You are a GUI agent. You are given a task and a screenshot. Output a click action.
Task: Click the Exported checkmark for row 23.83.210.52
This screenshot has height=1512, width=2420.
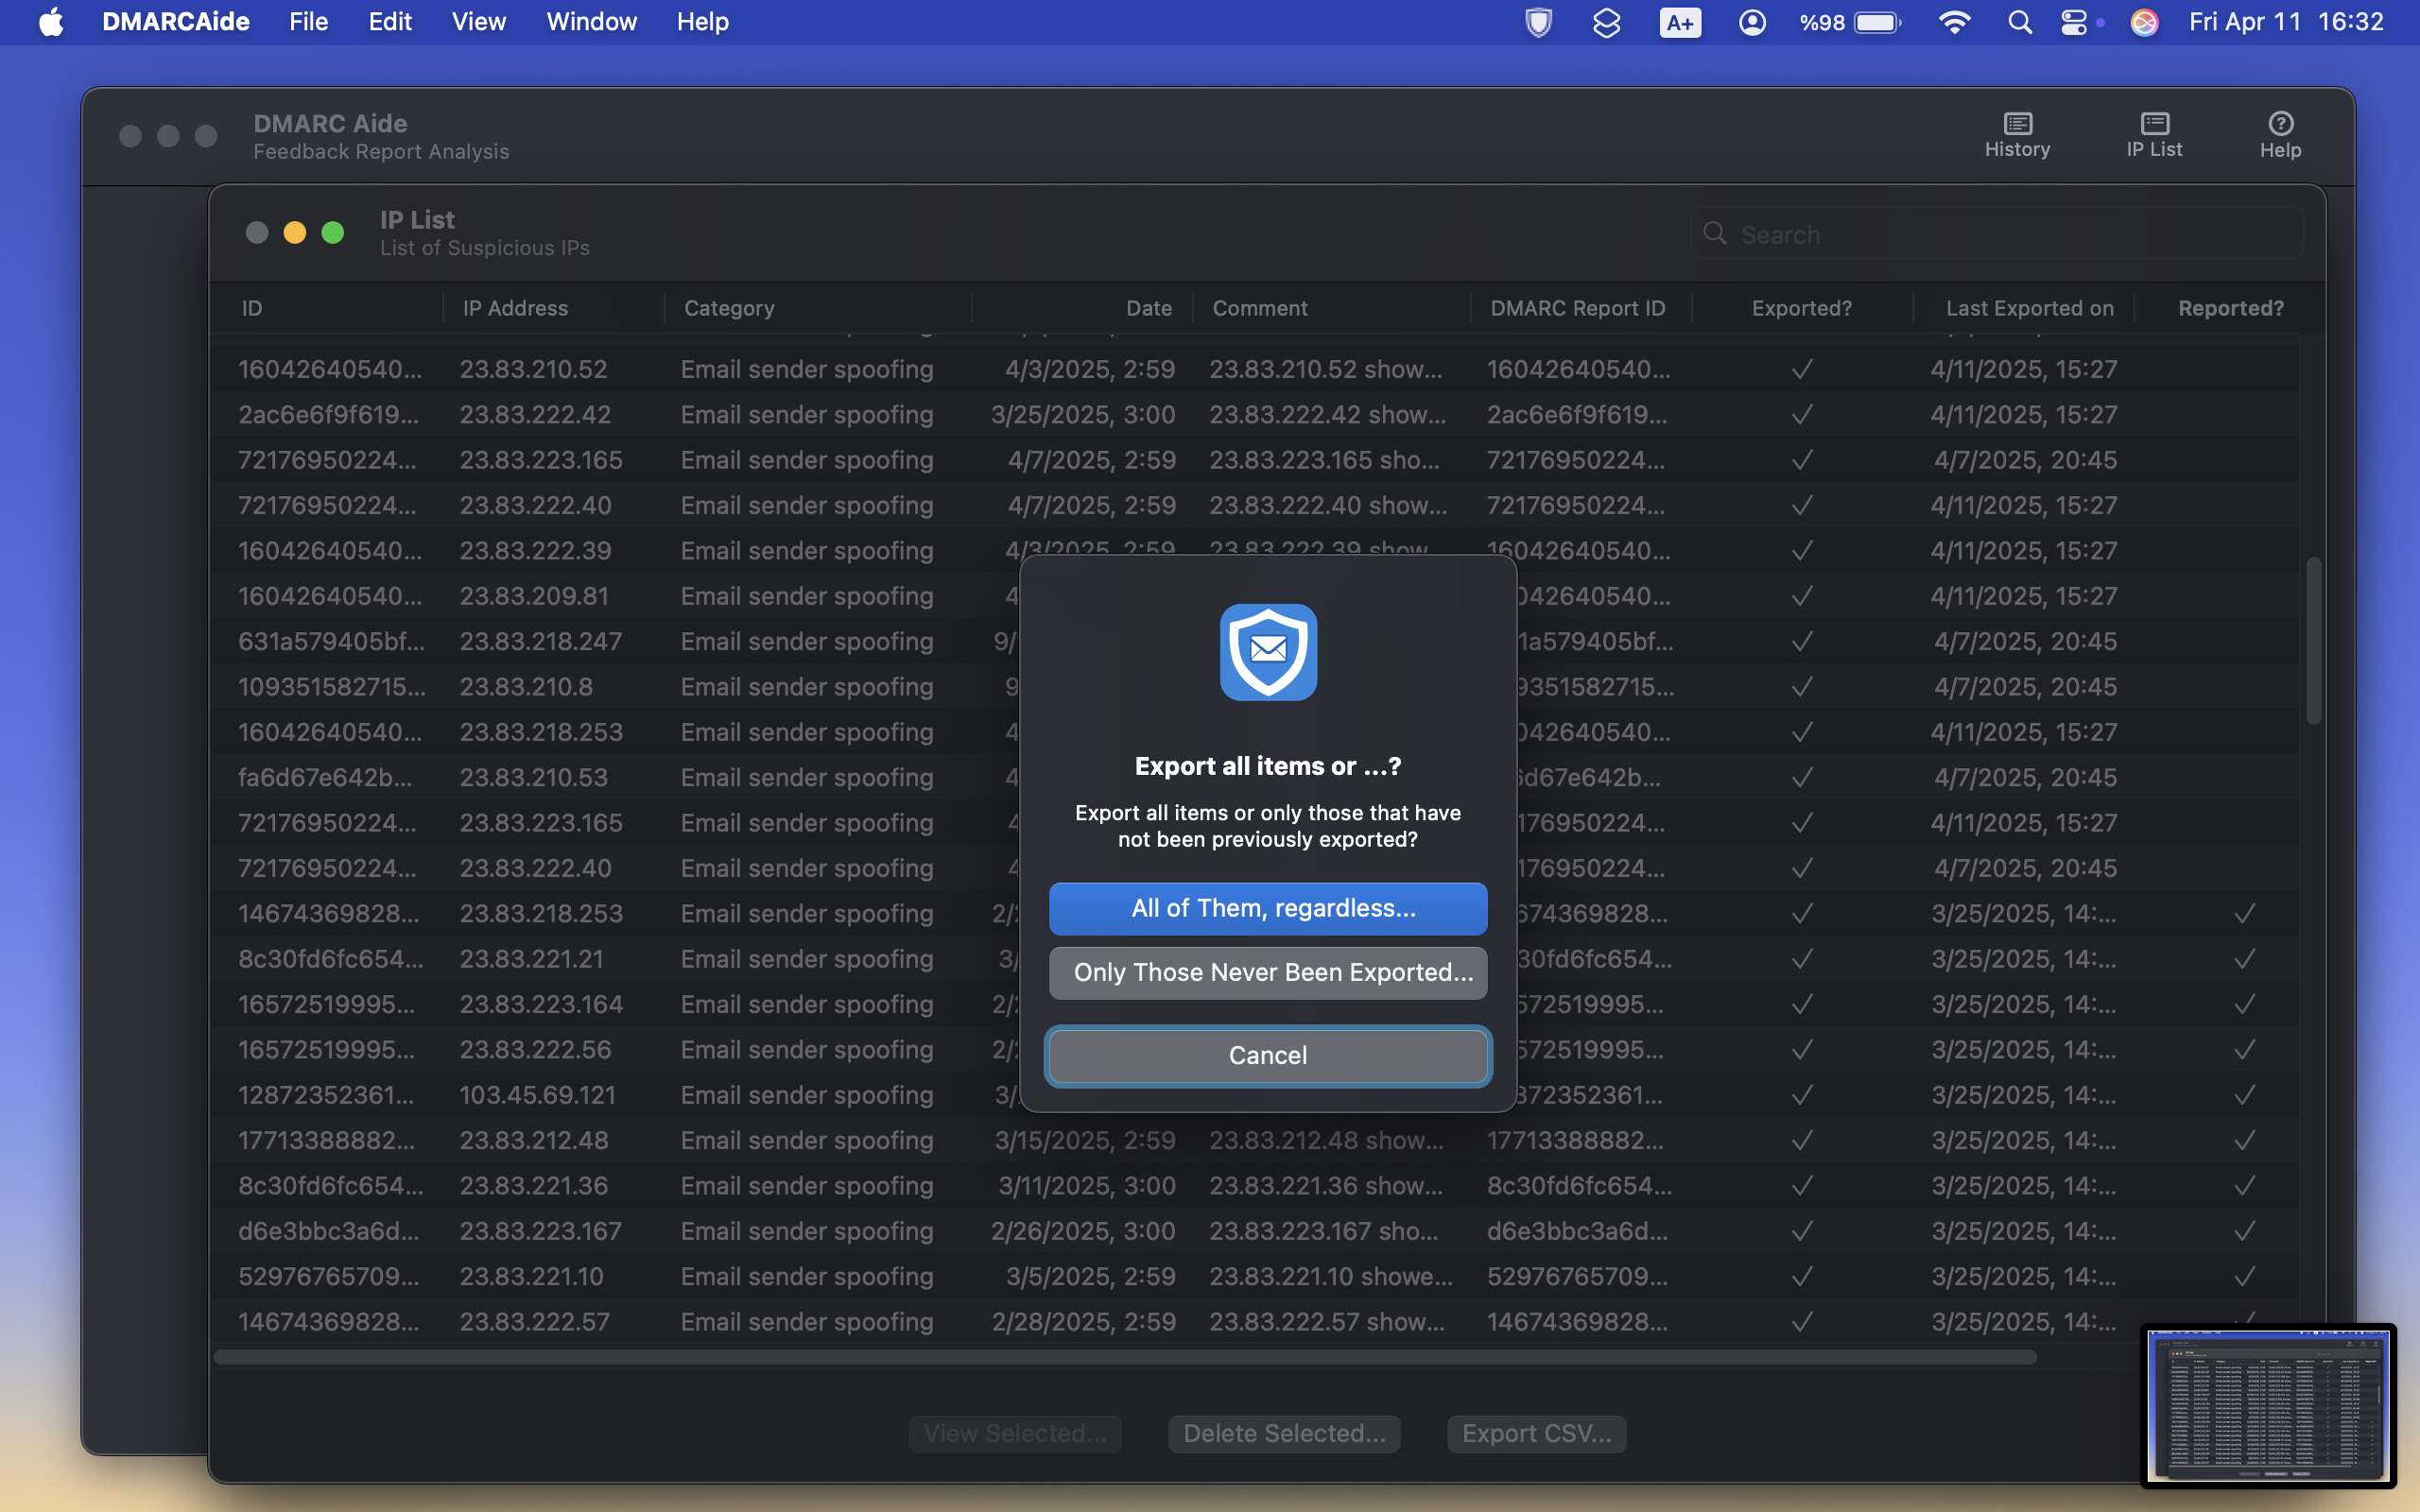pos(1802,369)
